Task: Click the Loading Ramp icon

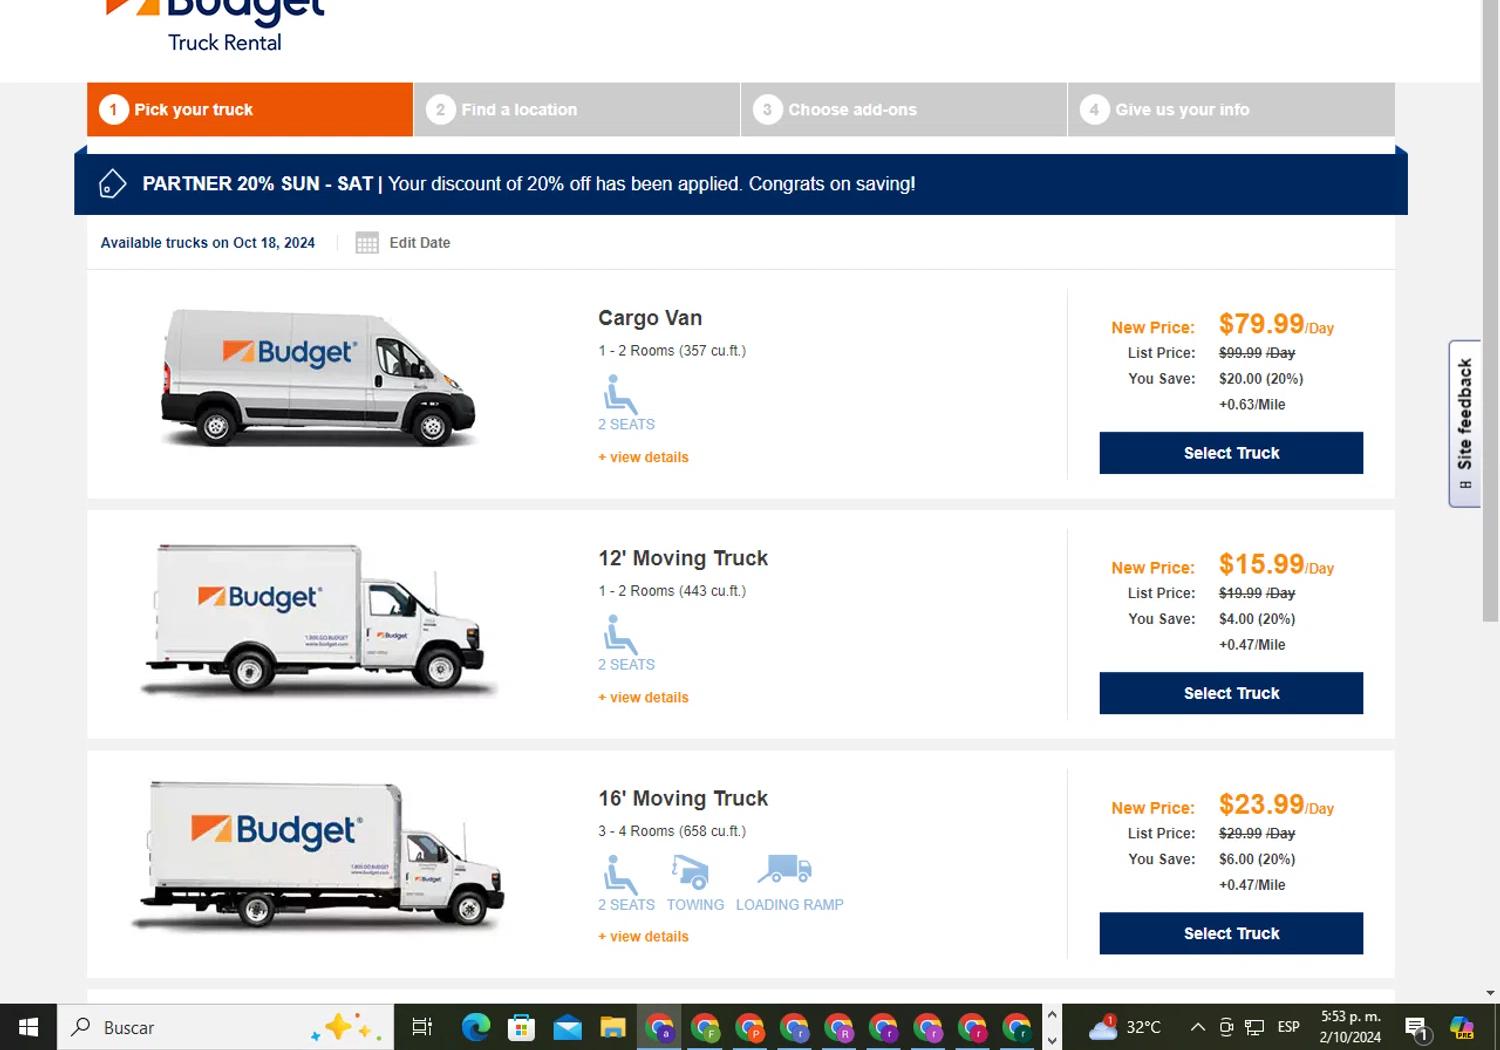Action: click(785, 870)
